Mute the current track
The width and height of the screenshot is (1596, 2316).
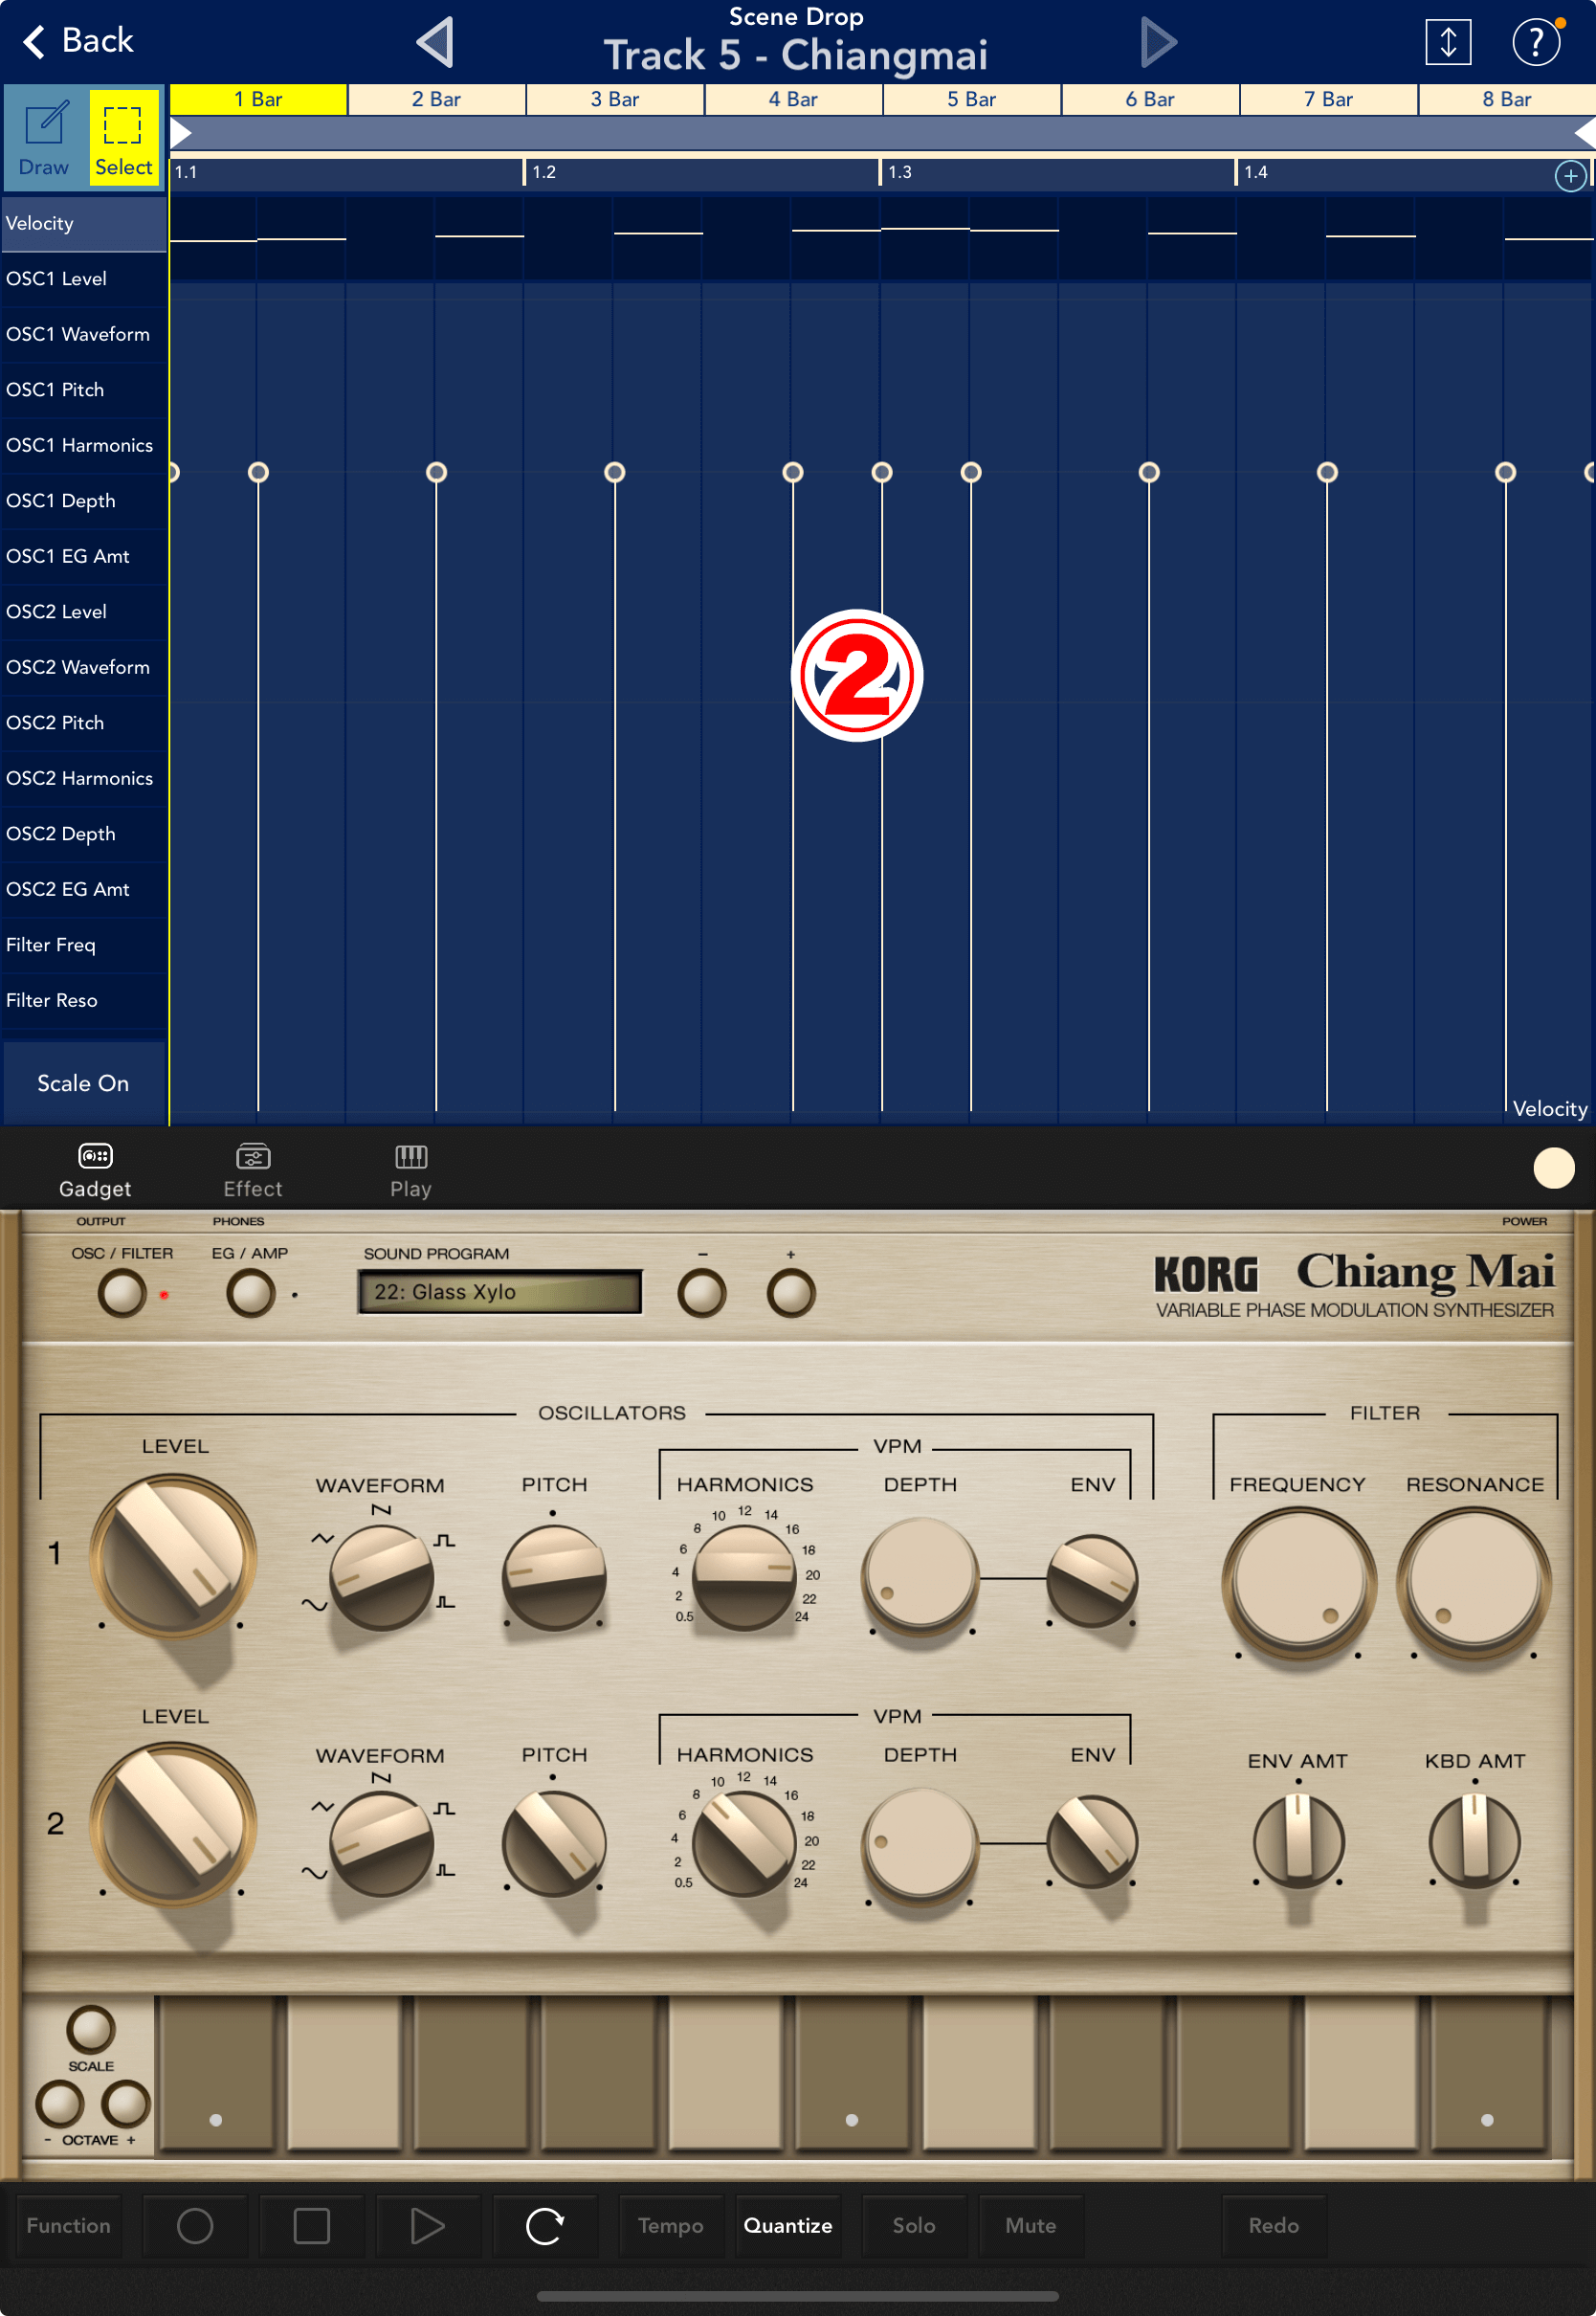click(1031, 2226)
